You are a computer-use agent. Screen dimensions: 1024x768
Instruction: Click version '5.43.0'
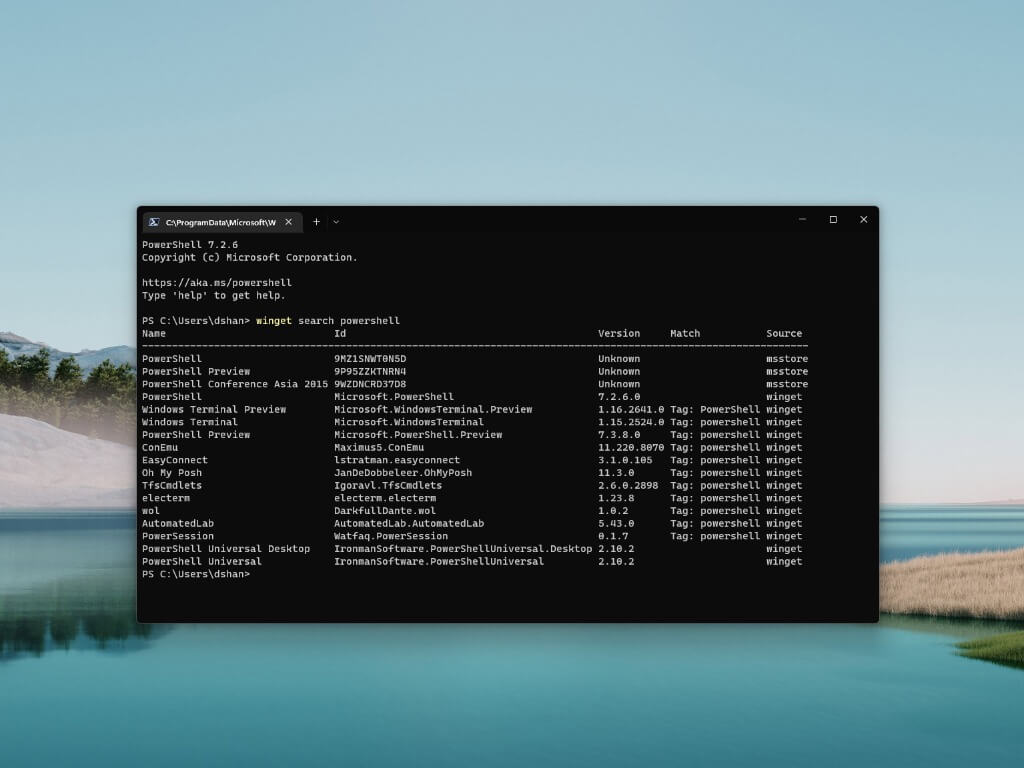pos(616,523)
